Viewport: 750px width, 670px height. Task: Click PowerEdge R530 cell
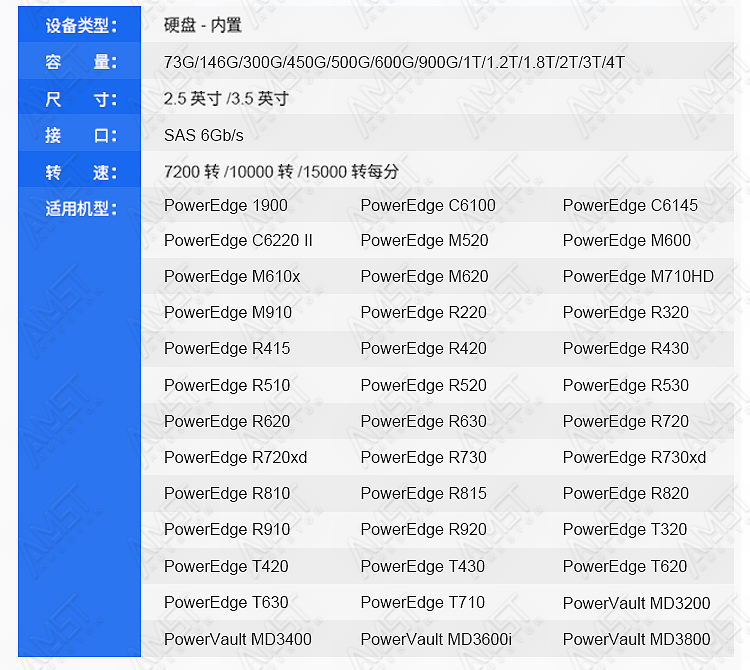click(x=626, y=385)
